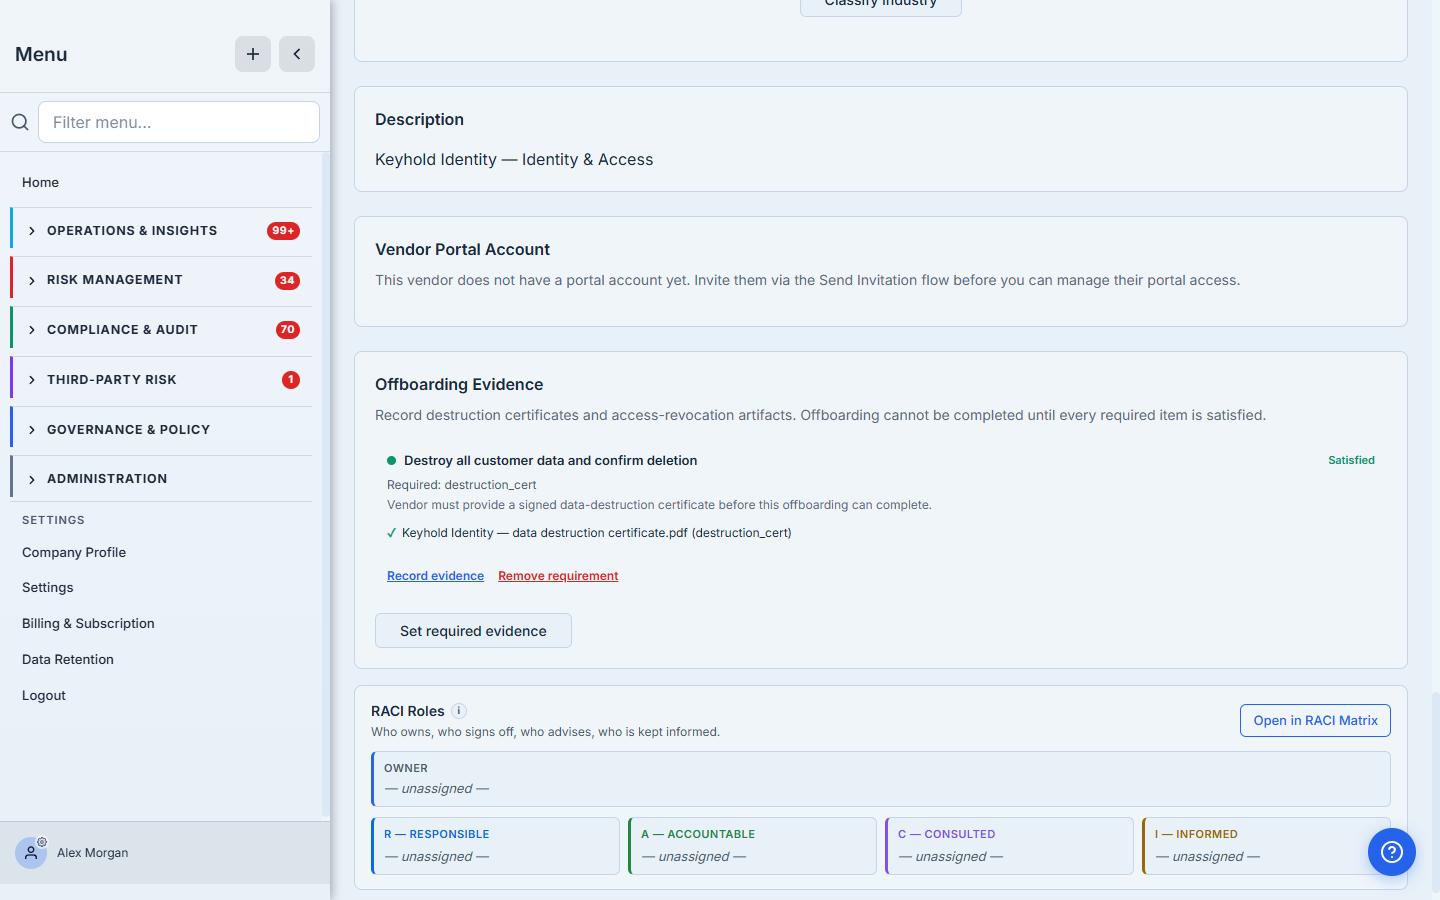The height and width of the screenshot is (900, 1440).
Task: Click the Required: destruction_cert text
Action: coord(462,485)
